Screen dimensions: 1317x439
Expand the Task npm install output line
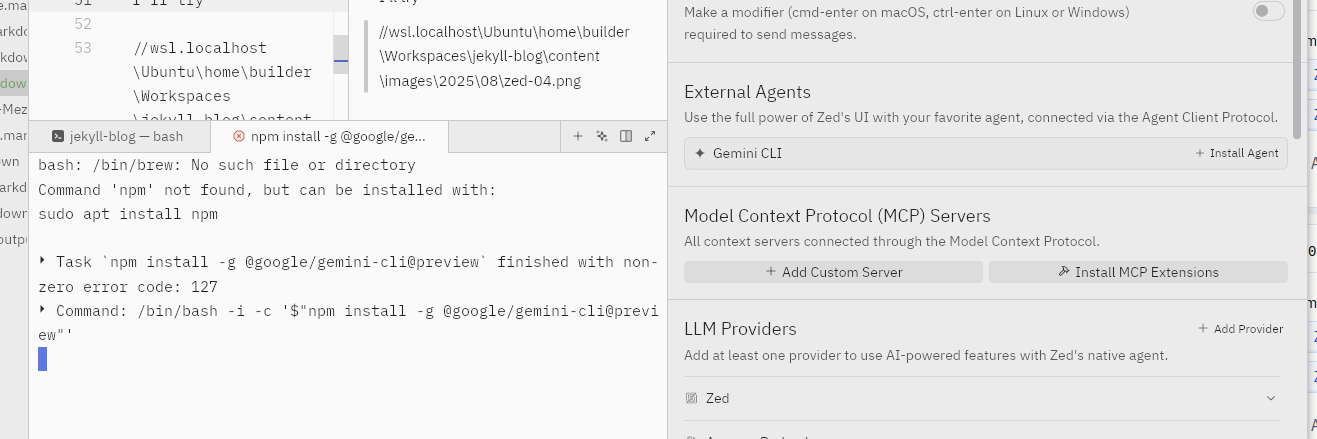[42, 262]
